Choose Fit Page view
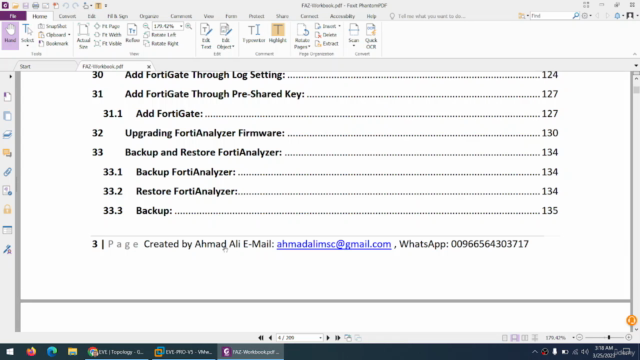 (107, 26)
